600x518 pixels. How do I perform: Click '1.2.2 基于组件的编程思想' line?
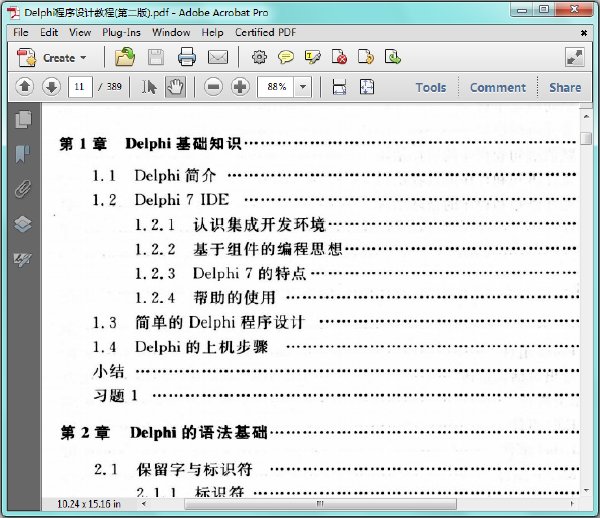(x=239, y=249)
